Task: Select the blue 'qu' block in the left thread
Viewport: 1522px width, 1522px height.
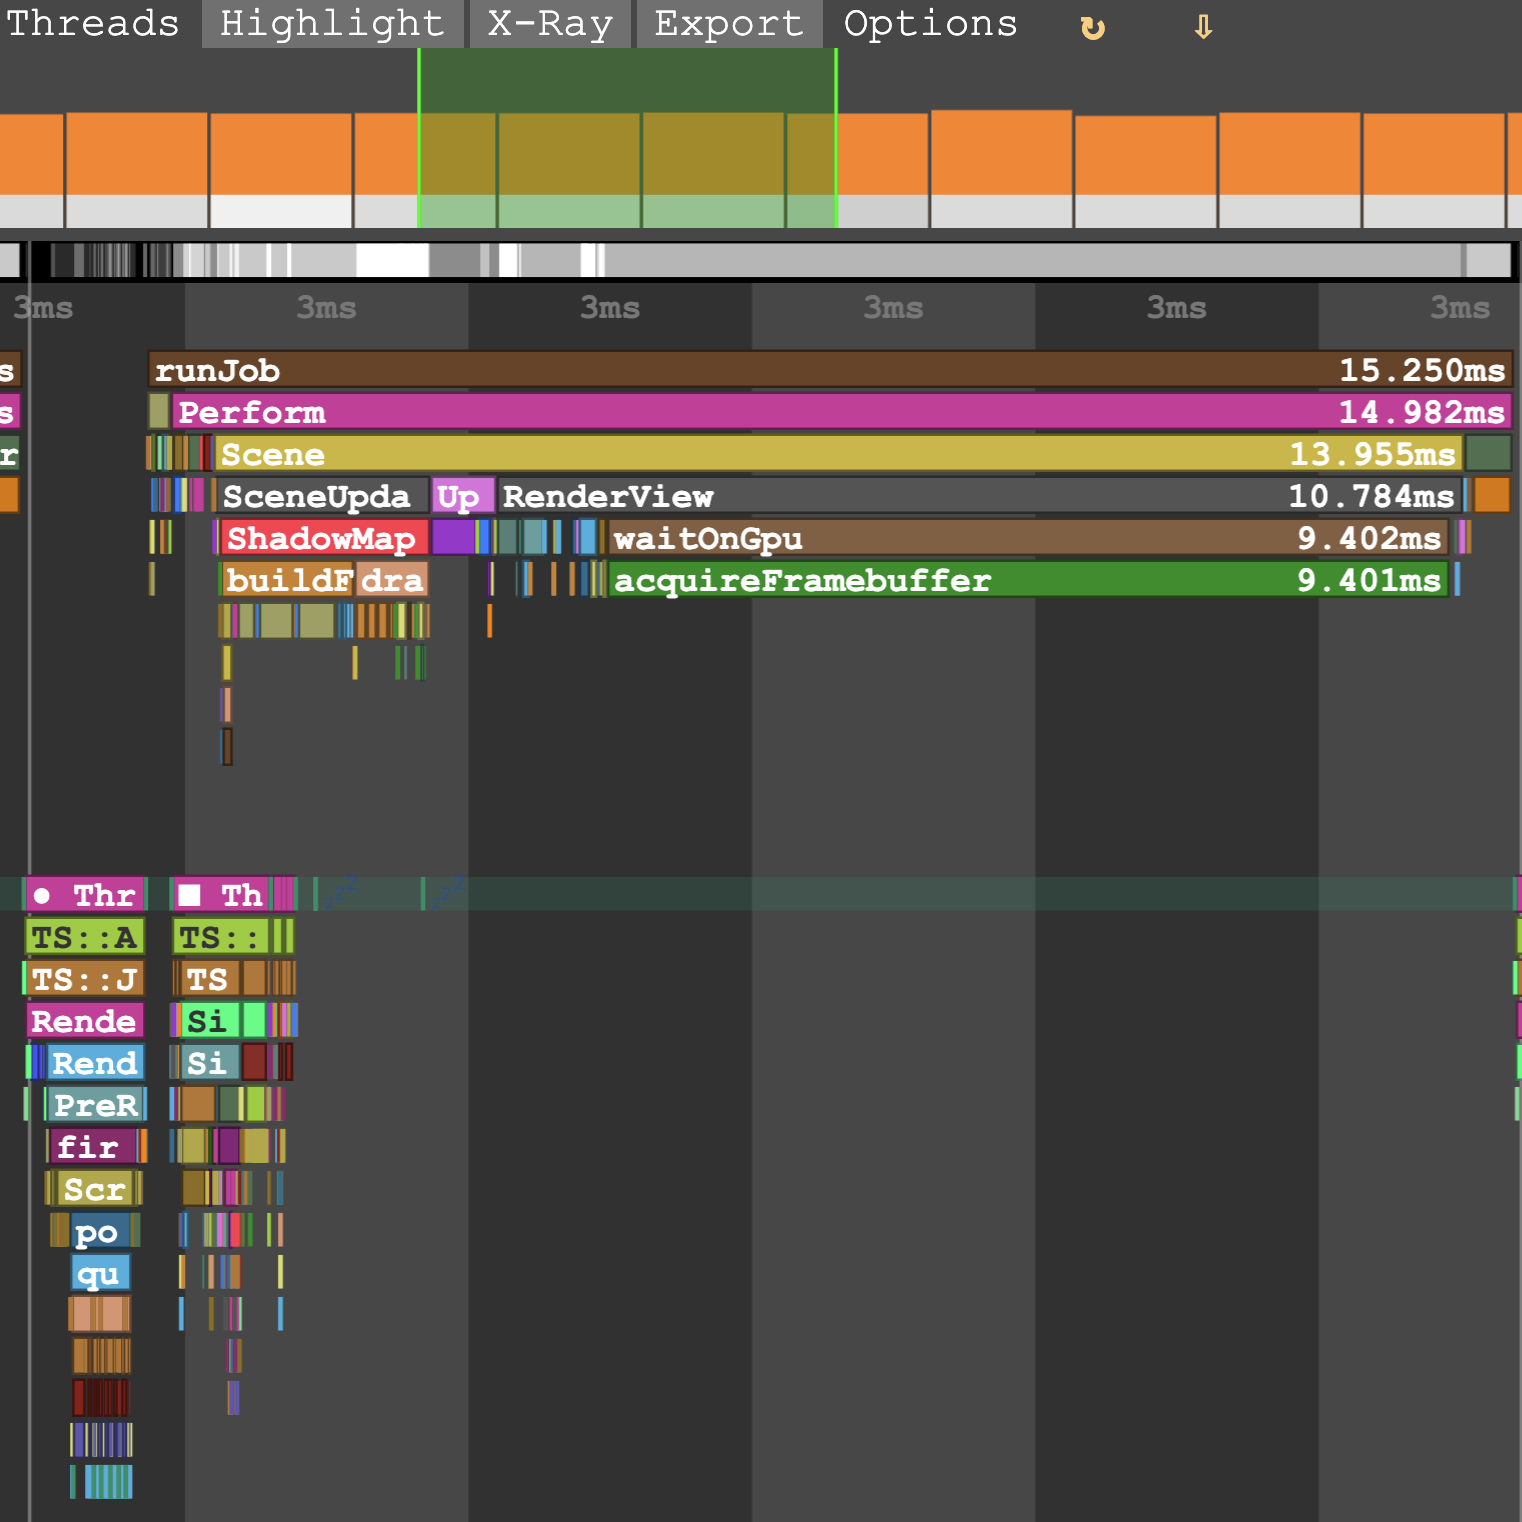Action: coord(101,1274)
